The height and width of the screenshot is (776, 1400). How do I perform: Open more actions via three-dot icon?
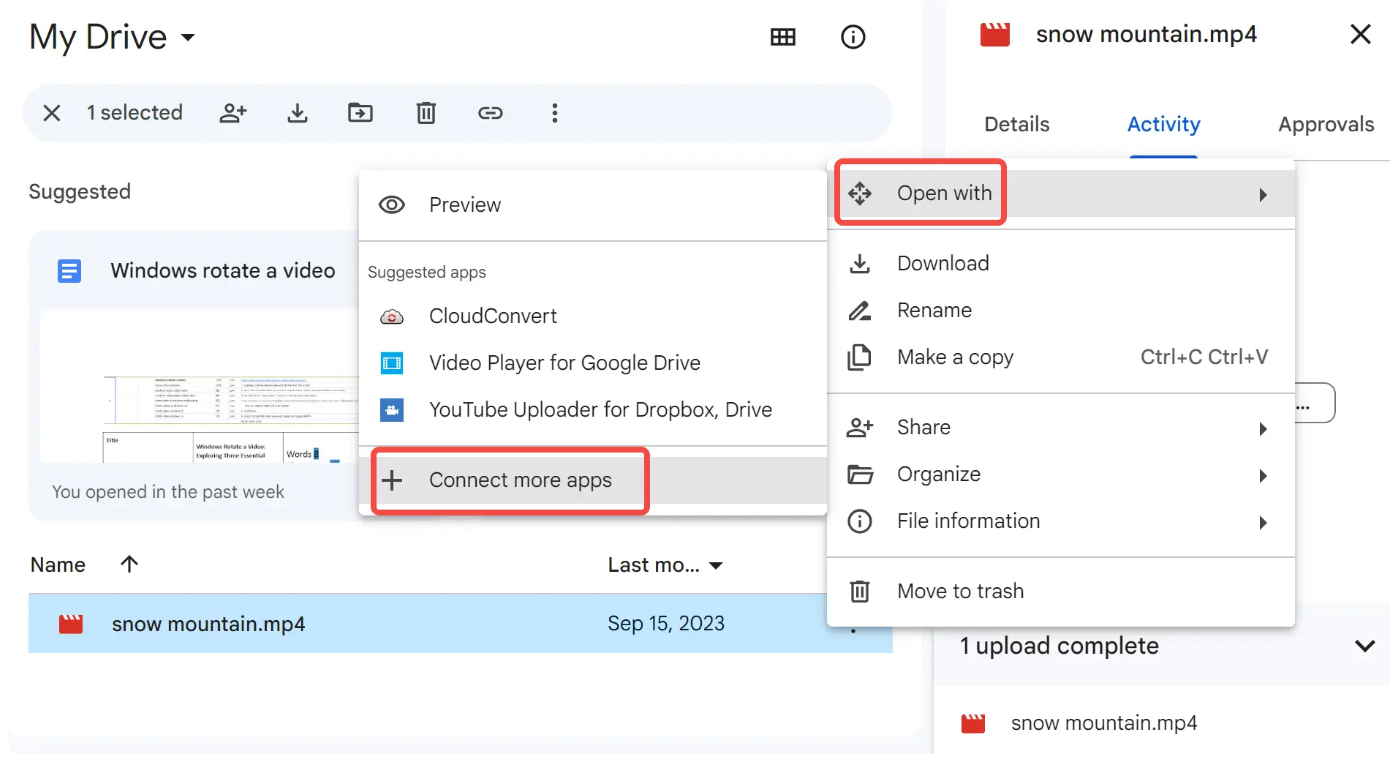(555, 113)
